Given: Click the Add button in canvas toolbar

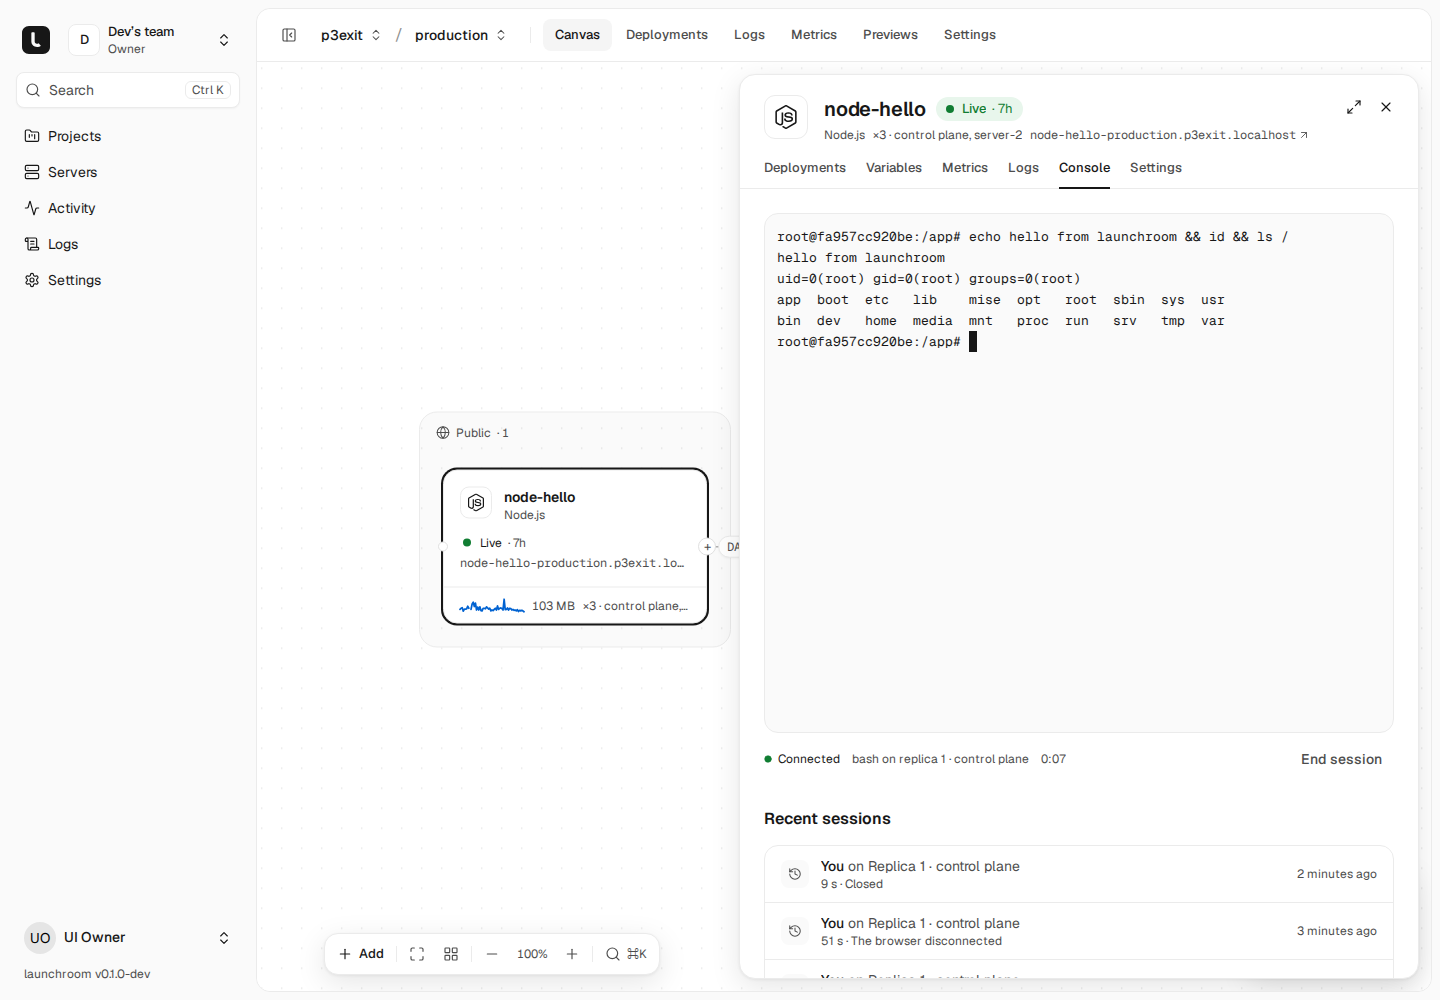Looking at the screenshot, I should 362,954.
